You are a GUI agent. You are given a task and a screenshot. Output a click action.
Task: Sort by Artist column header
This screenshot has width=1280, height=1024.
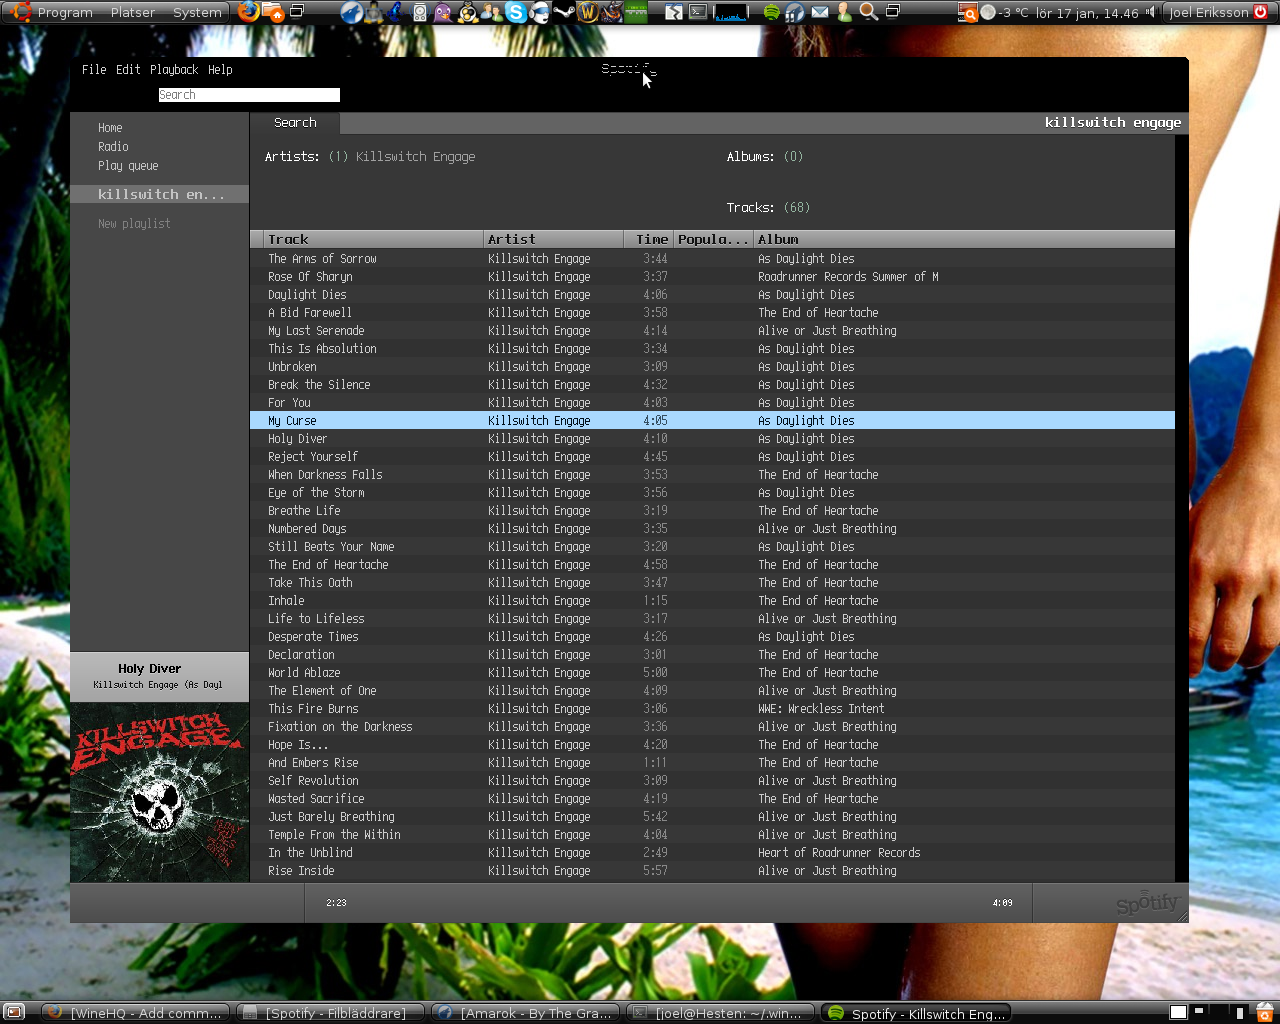(554, 239)
